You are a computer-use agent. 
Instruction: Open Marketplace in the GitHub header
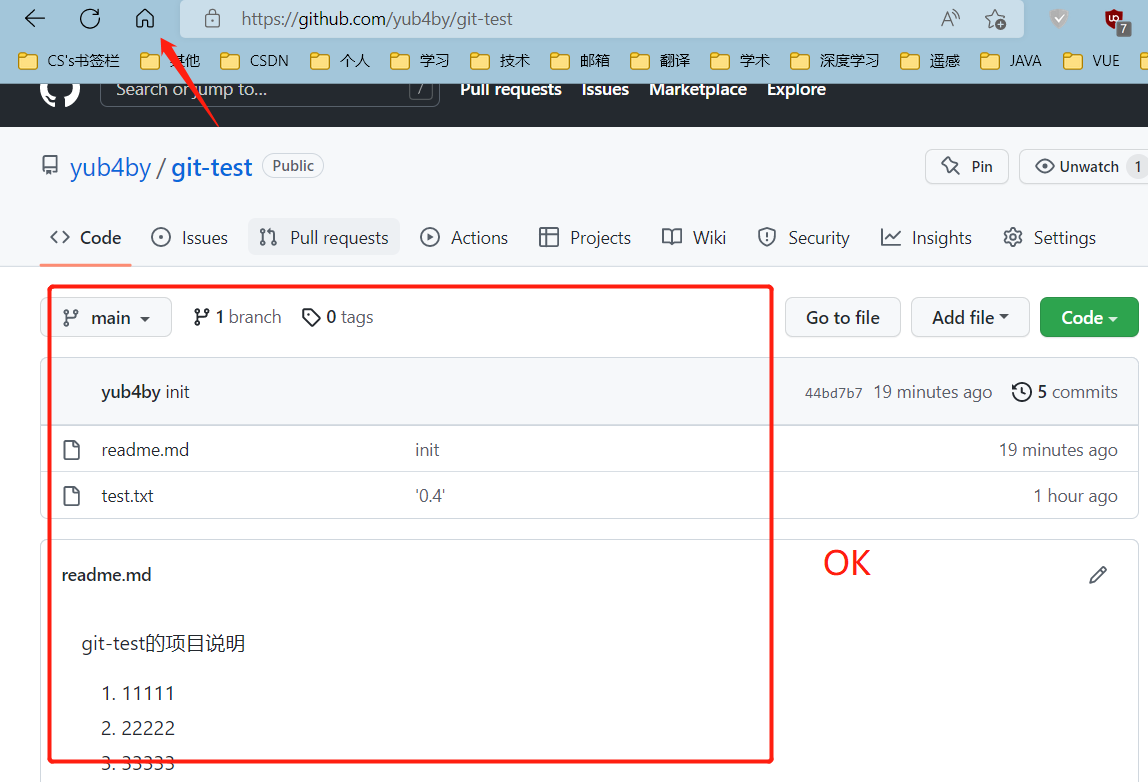(698, 89)
